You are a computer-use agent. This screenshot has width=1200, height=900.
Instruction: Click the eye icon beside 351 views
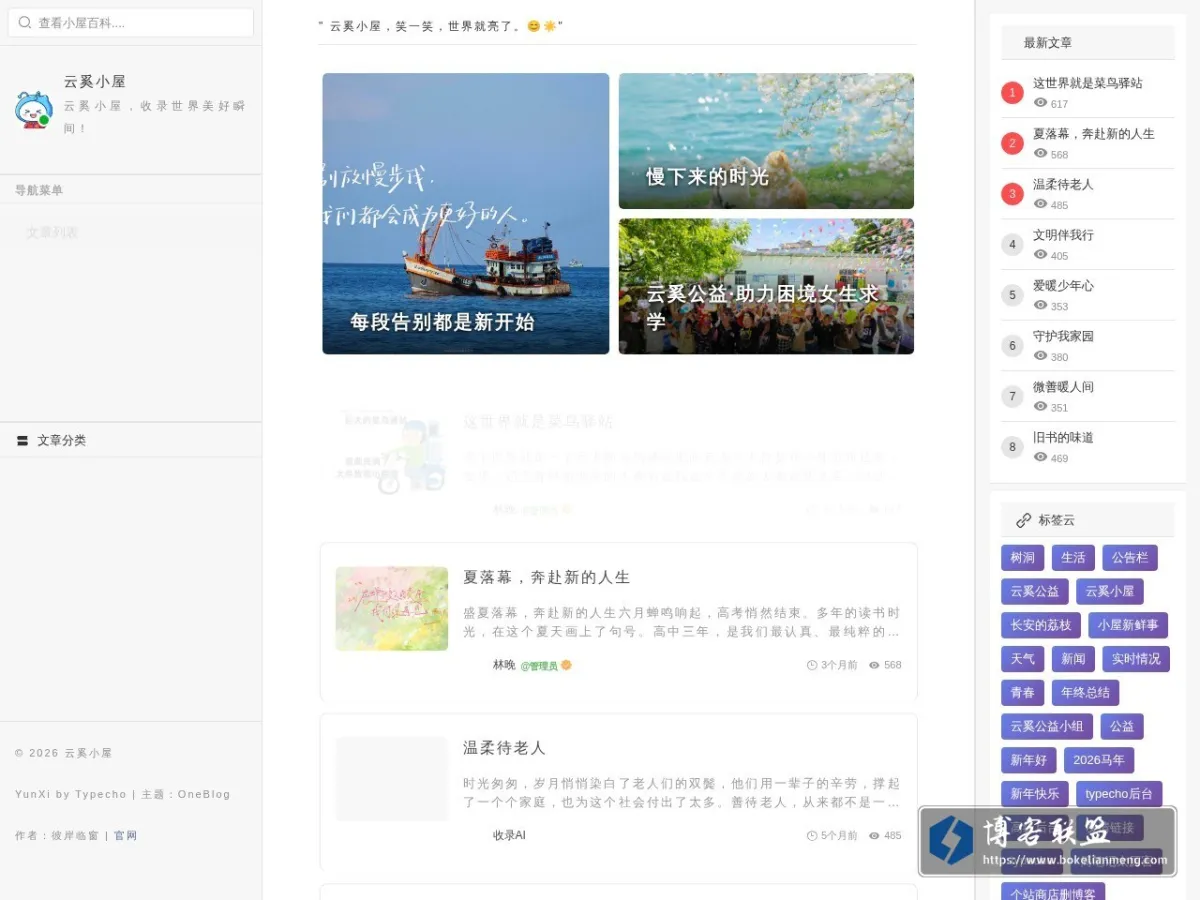pyautogui.click(x=1040, y=406)
